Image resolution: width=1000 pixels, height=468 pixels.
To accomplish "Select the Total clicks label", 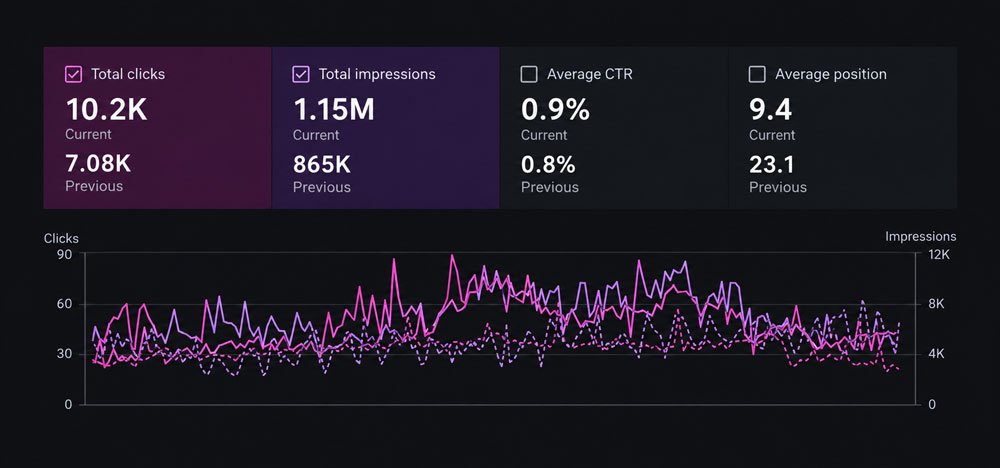I will pos(128,75).
